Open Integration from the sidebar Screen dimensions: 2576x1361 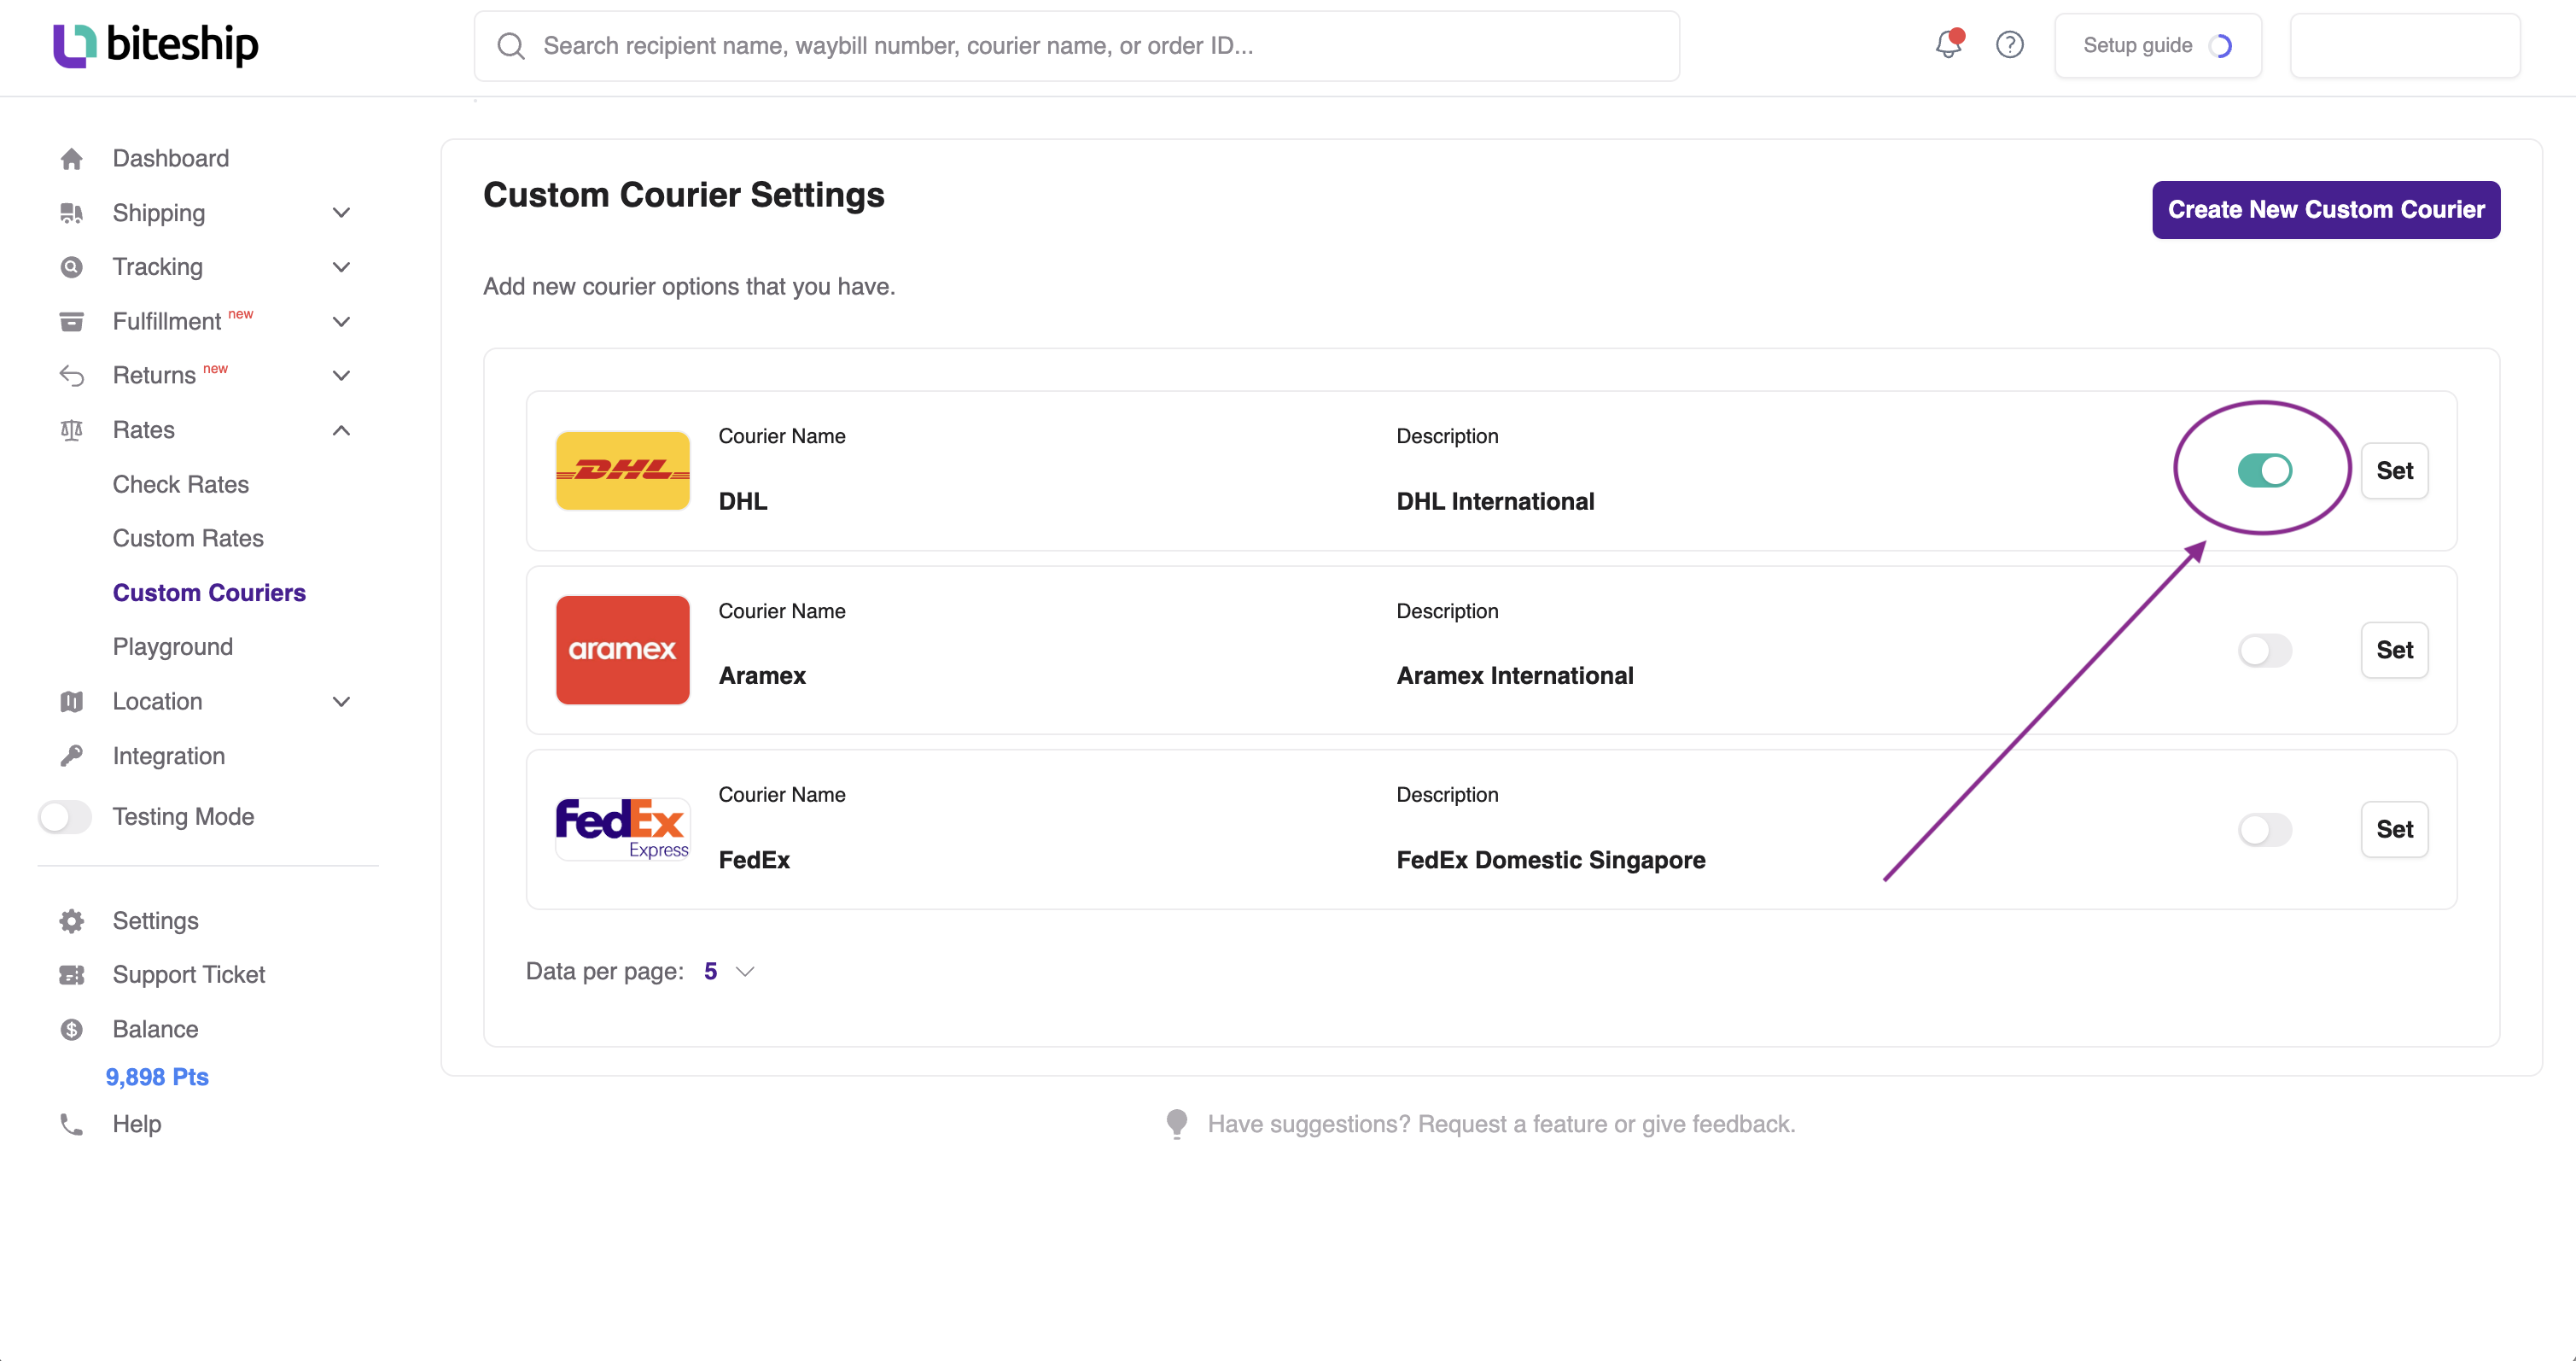169,757
